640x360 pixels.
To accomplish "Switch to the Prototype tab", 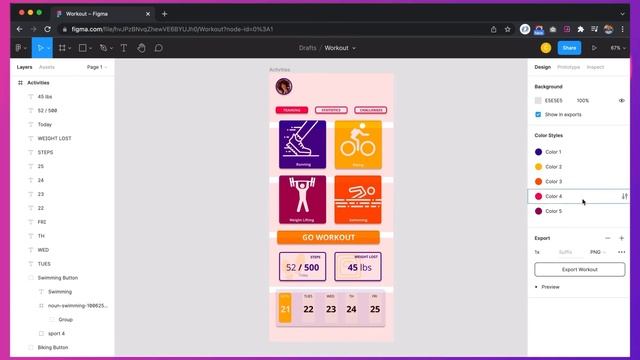I will click(x=569, y=67).
